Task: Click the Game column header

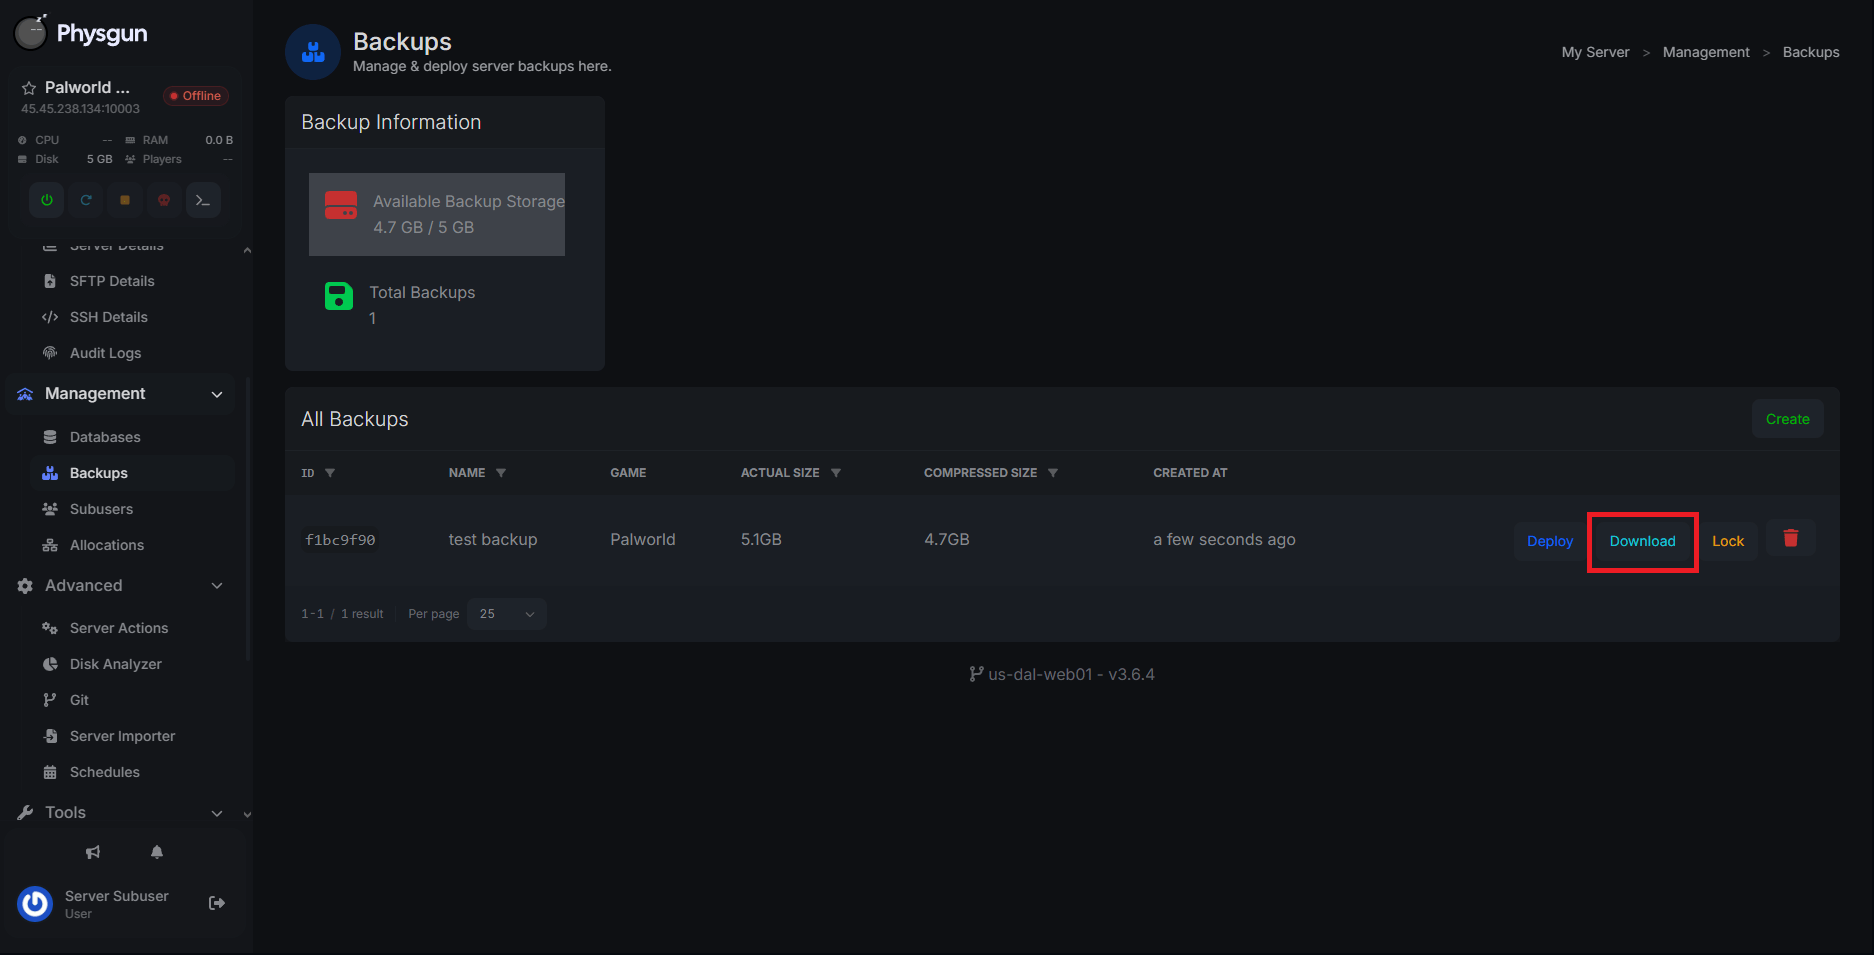Action: click(628, 473)
